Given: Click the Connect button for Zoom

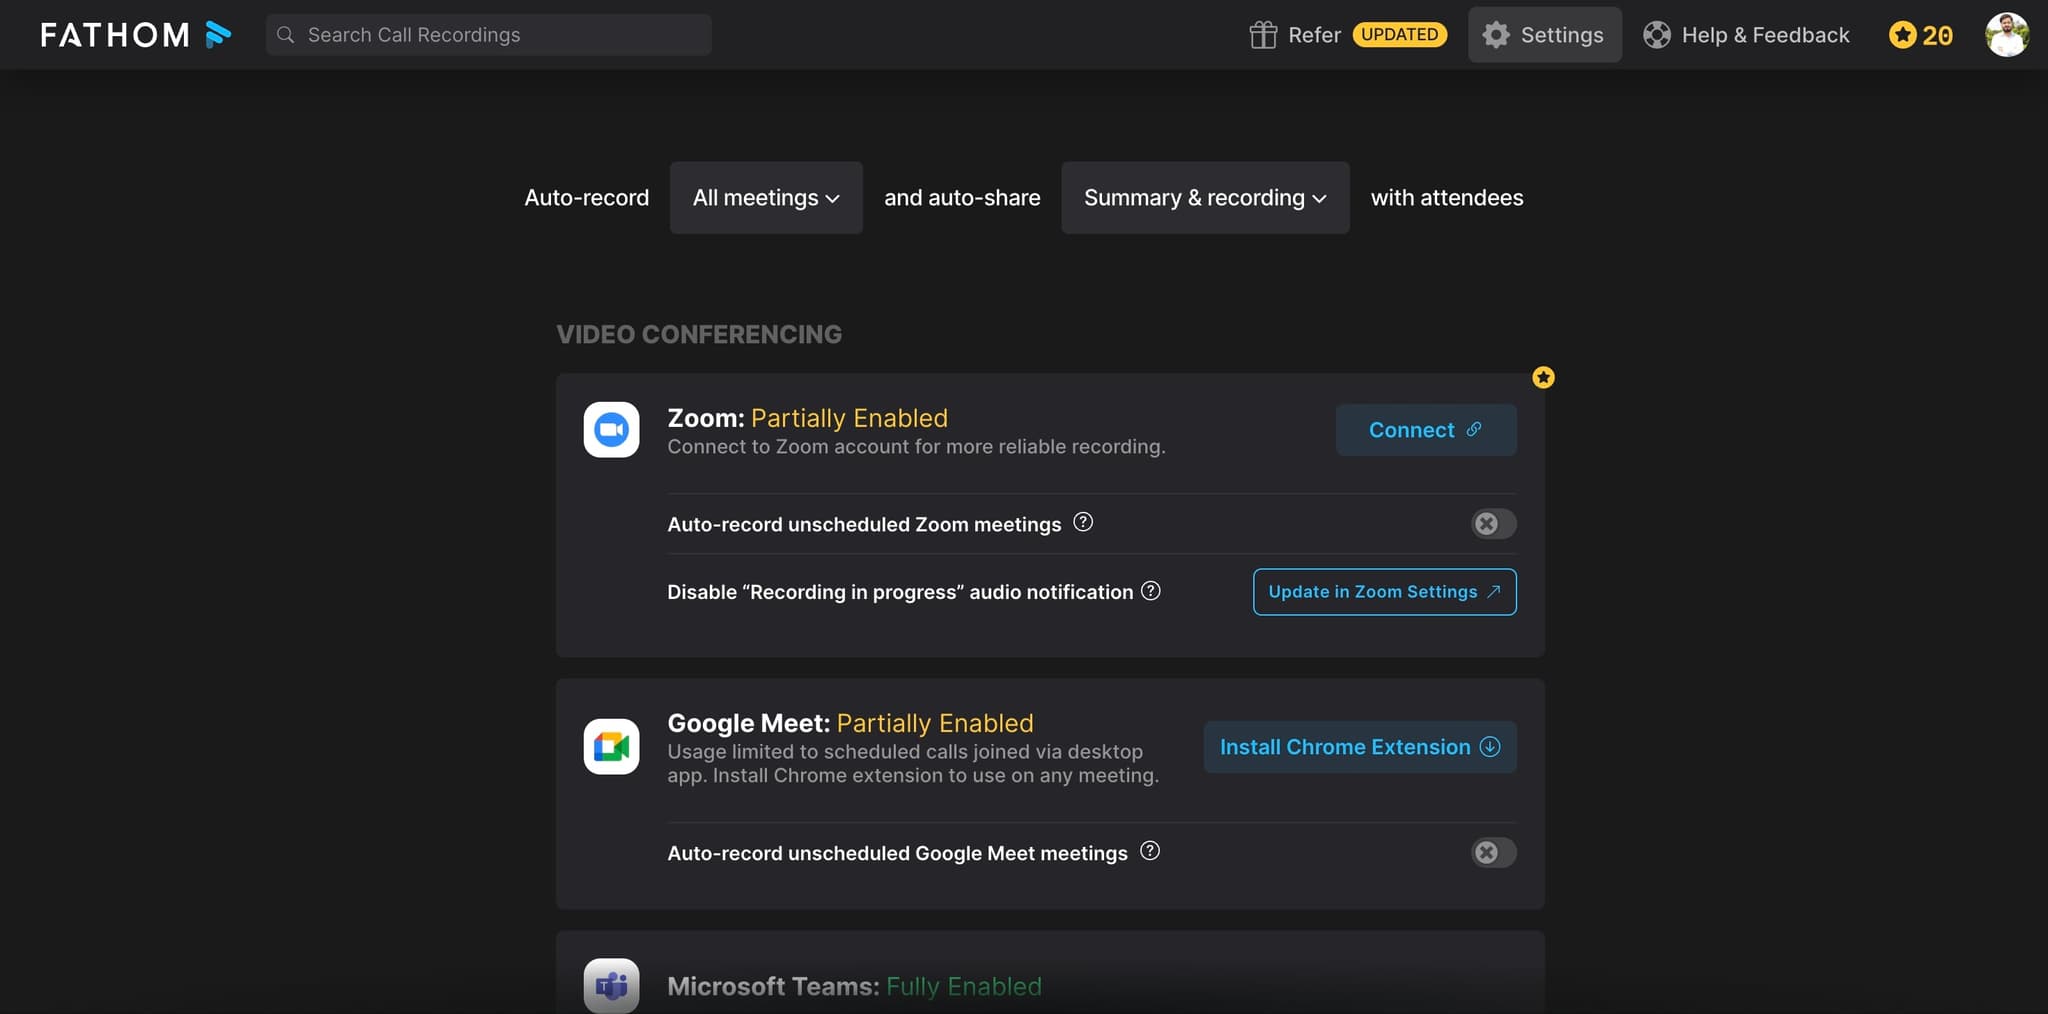Looking at the screenshot, I should [x=1425, y=430].
